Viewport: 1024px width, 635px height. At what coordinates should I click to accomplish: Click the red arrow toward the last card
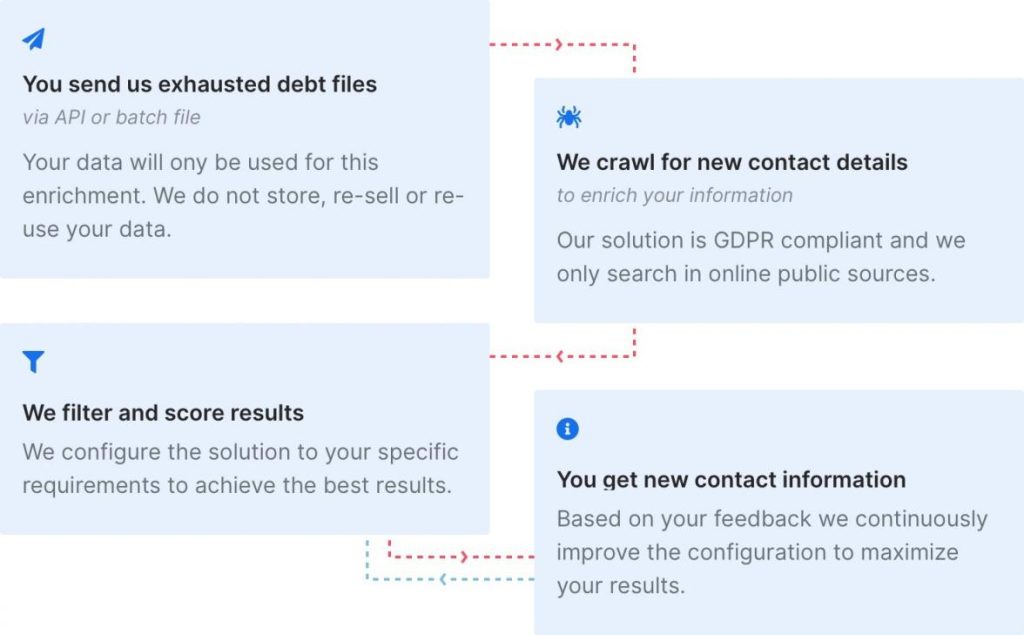[x=464, y=556]
